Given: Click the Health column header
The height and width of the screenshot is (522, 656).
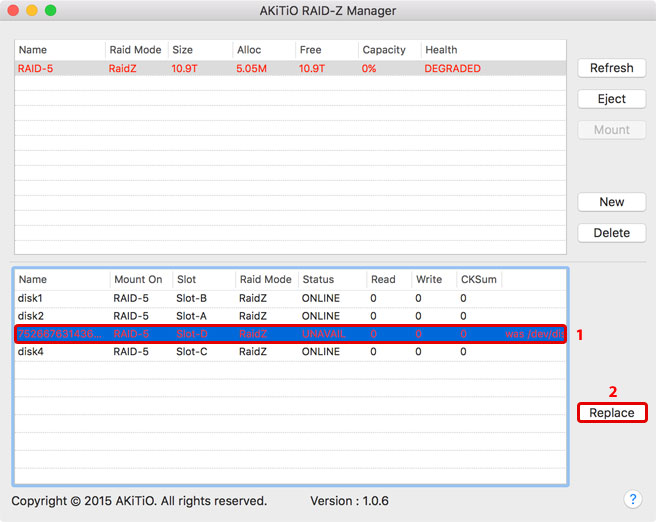Looking at the screenshot, I should [441, 50].
